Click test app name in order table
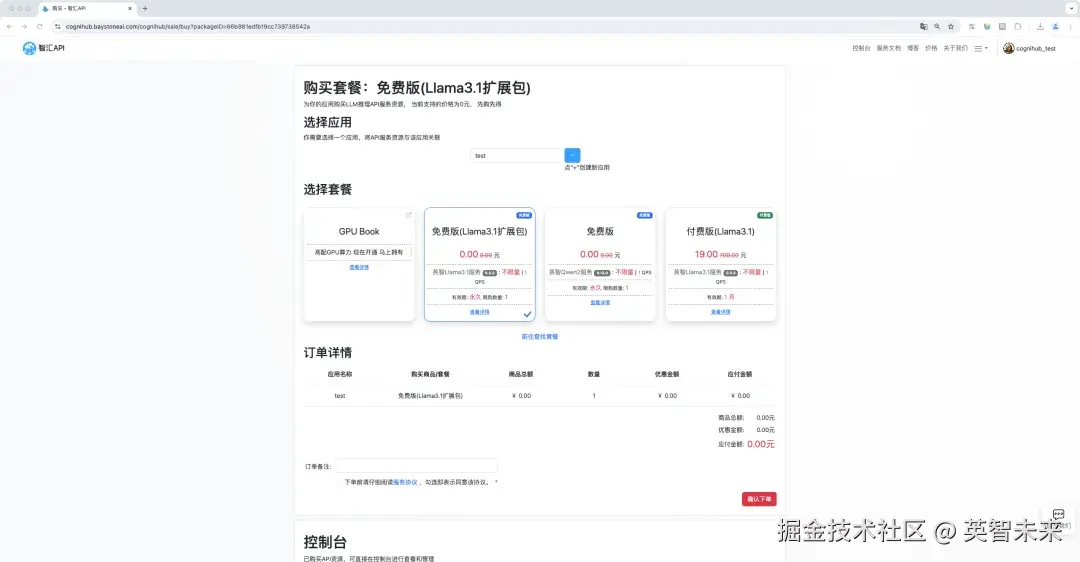1080x562 pixels. coord(340,396)
